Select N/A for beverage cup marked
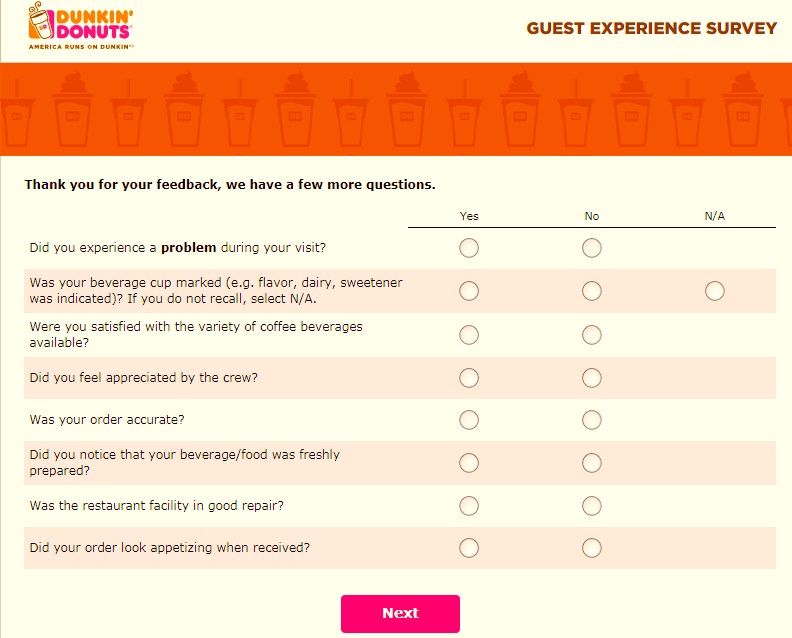The width and height of the screenshot is (792, 638). click(715, 291)
